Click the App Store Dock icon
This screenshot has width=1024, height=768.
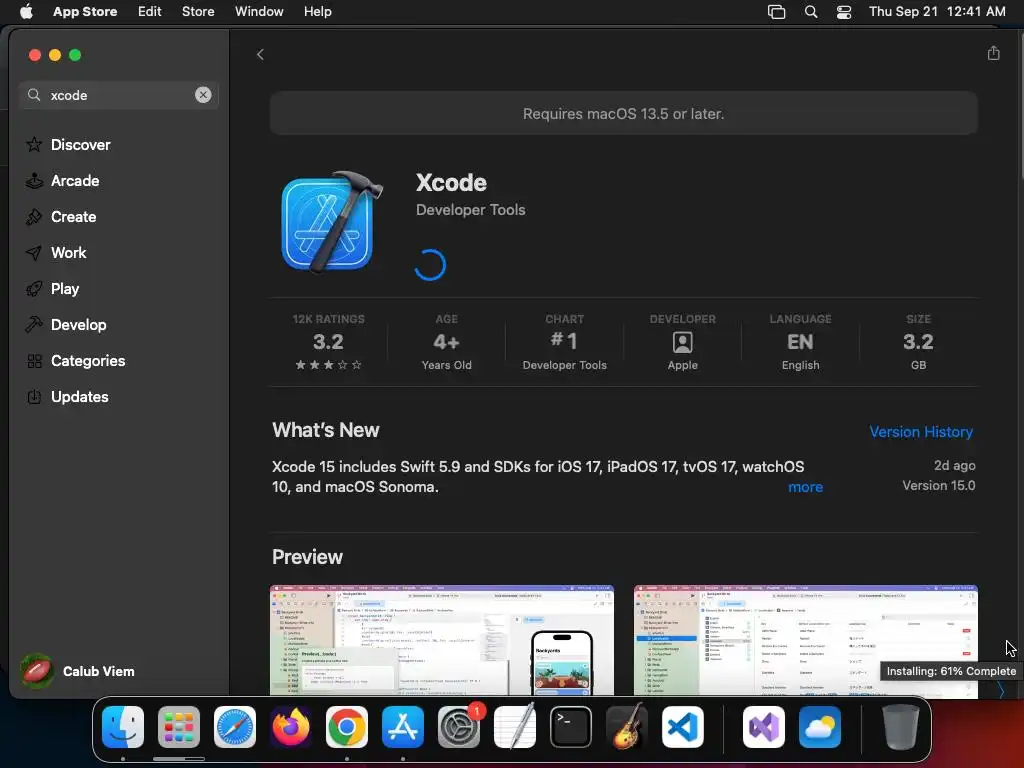403,727
